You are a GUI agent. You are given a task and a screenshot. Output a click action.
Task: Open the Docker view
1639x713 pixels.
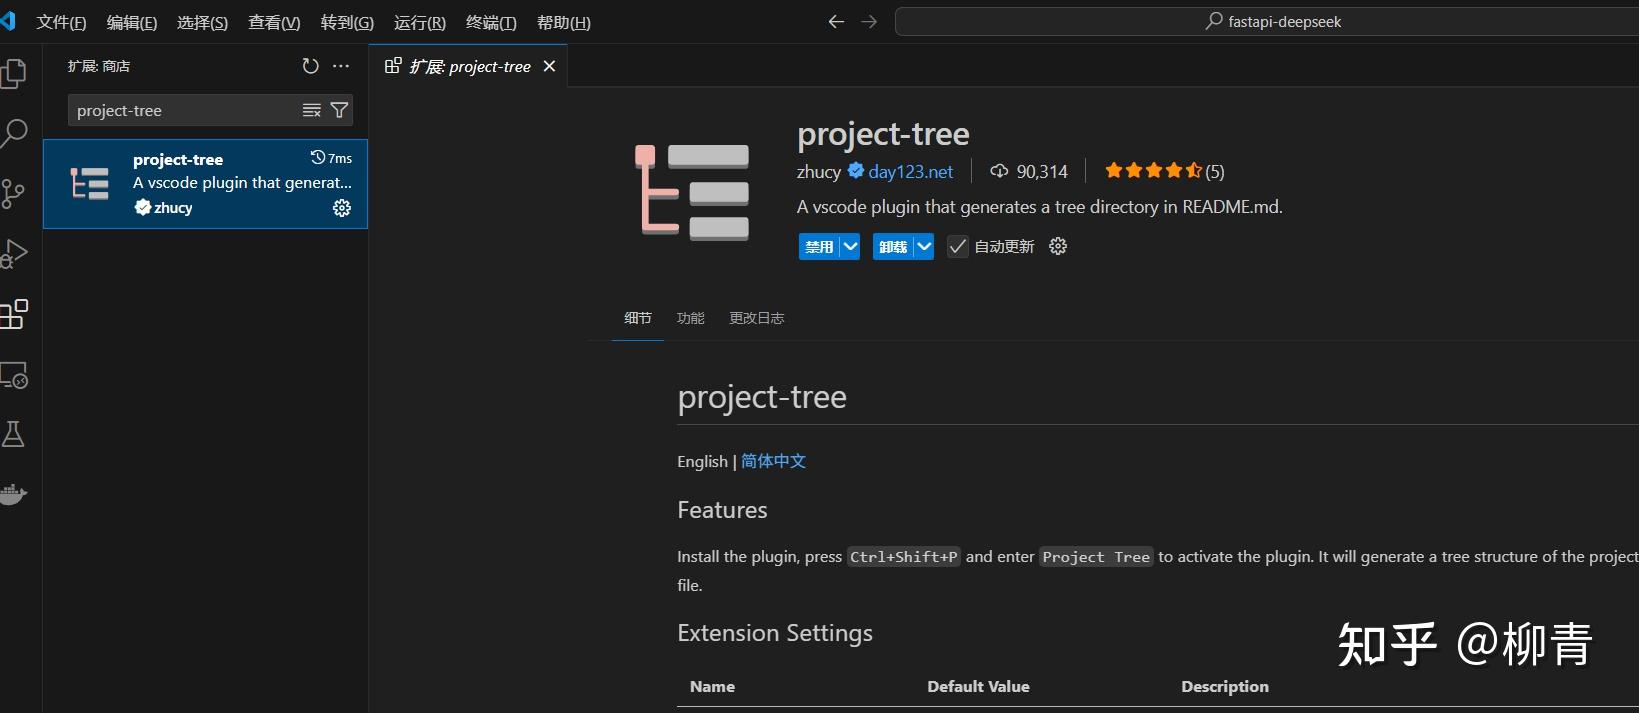13,495
